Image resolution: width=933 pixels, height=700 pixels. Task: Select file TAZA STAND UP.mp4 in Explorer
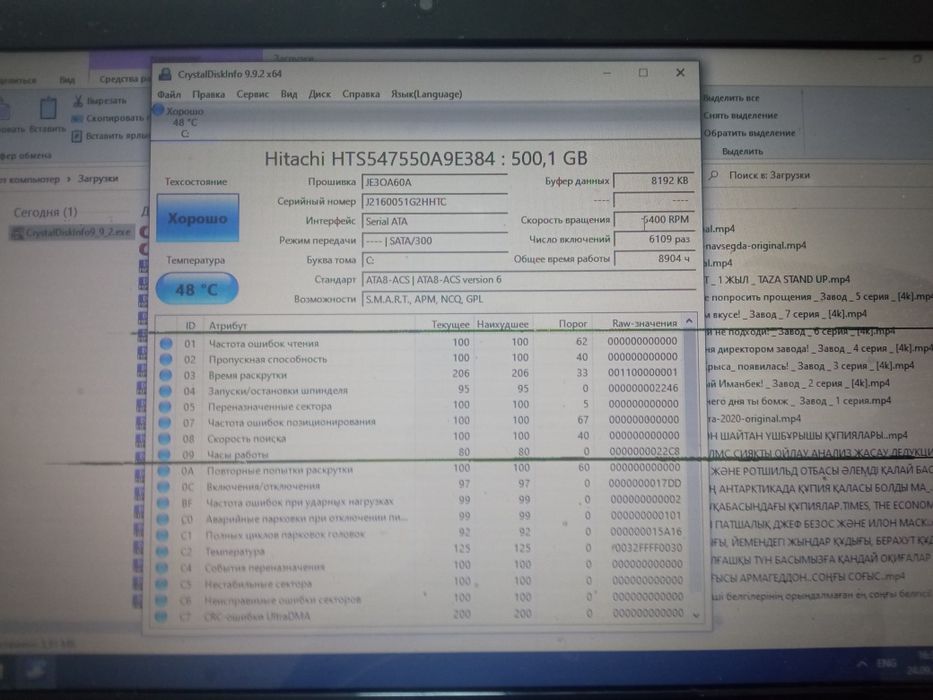[x=777, y=280]
